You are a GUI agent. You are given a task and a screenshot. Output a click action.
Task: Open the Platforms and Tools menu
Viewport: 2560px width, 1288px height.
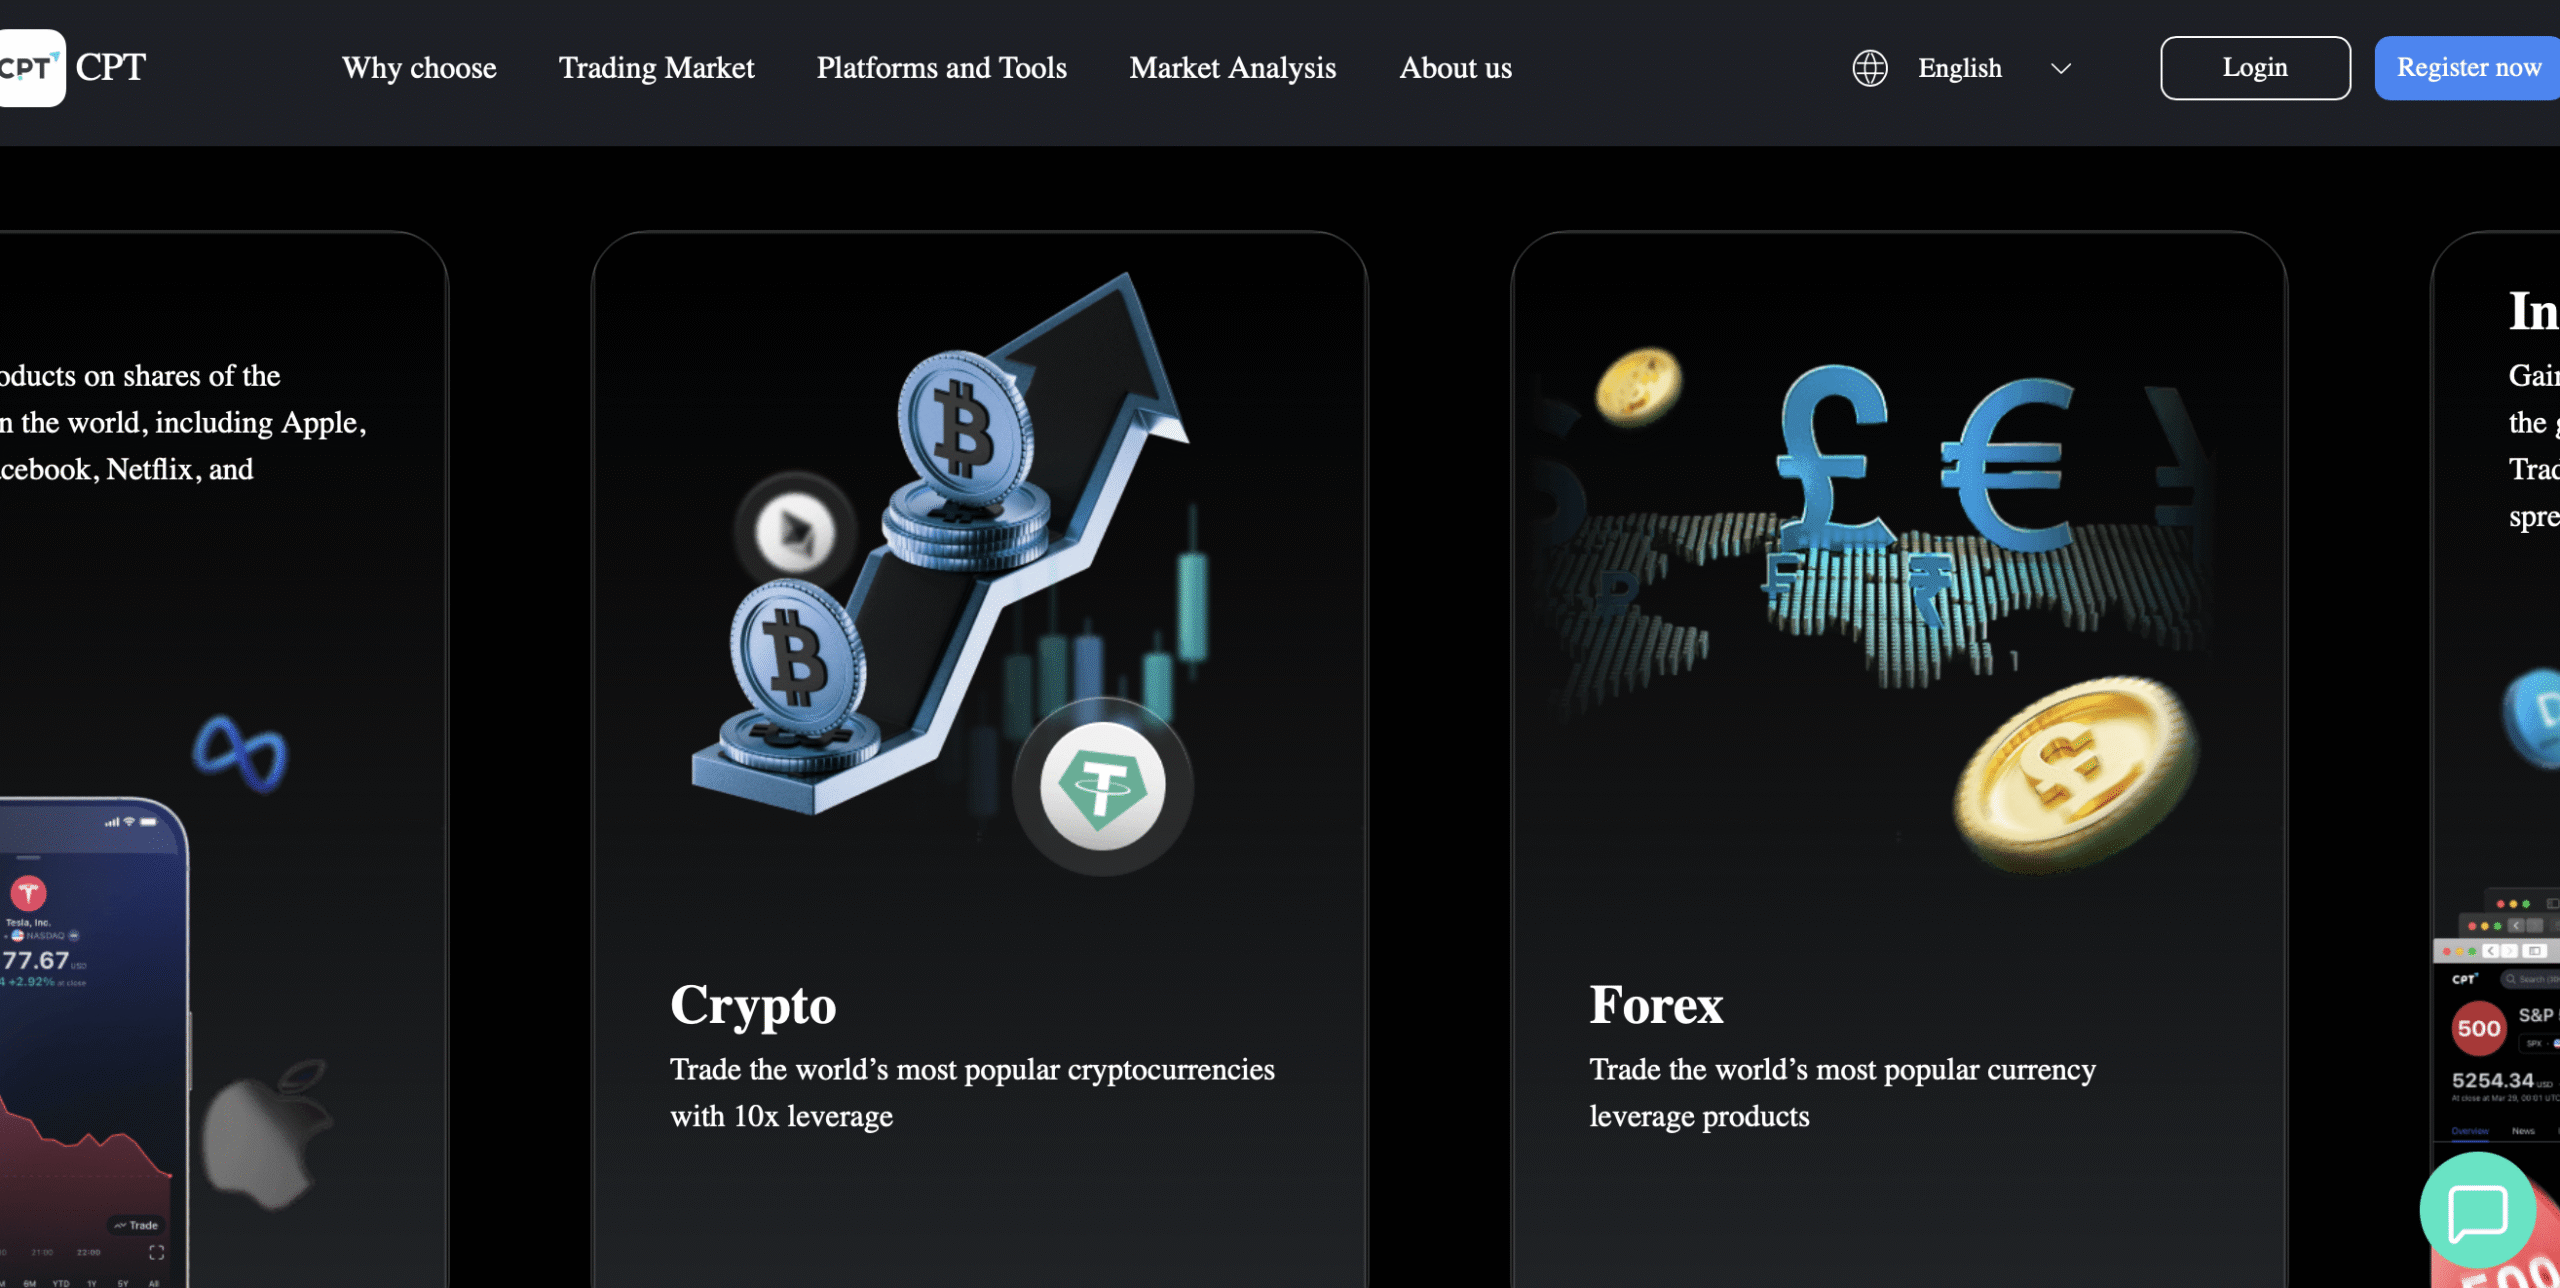pyautogui.click(x=941, y=68)
